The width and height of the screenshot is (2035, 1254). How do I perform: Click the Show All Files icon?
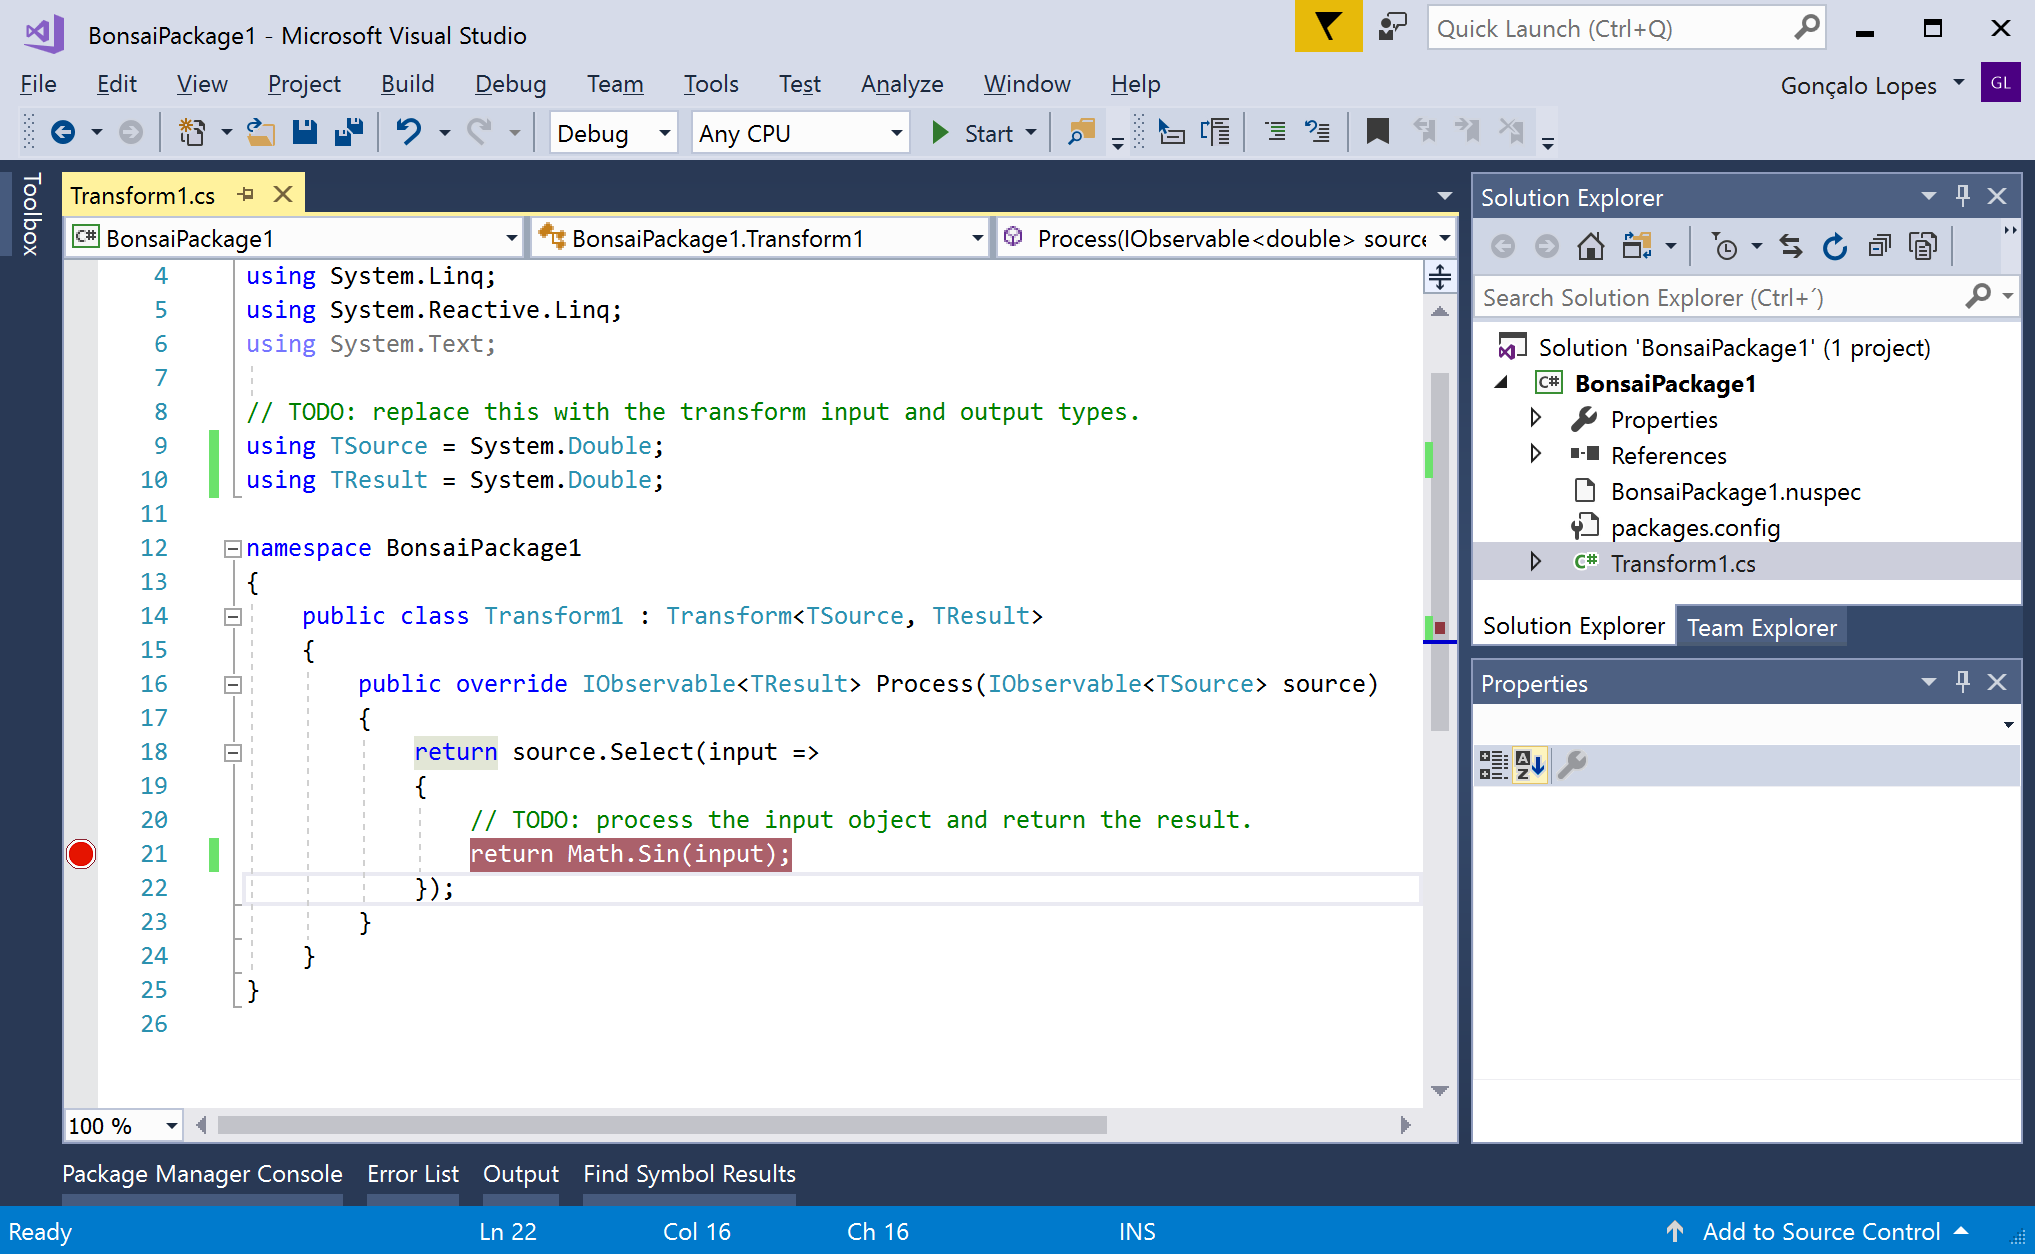(x=1923, y=246)
